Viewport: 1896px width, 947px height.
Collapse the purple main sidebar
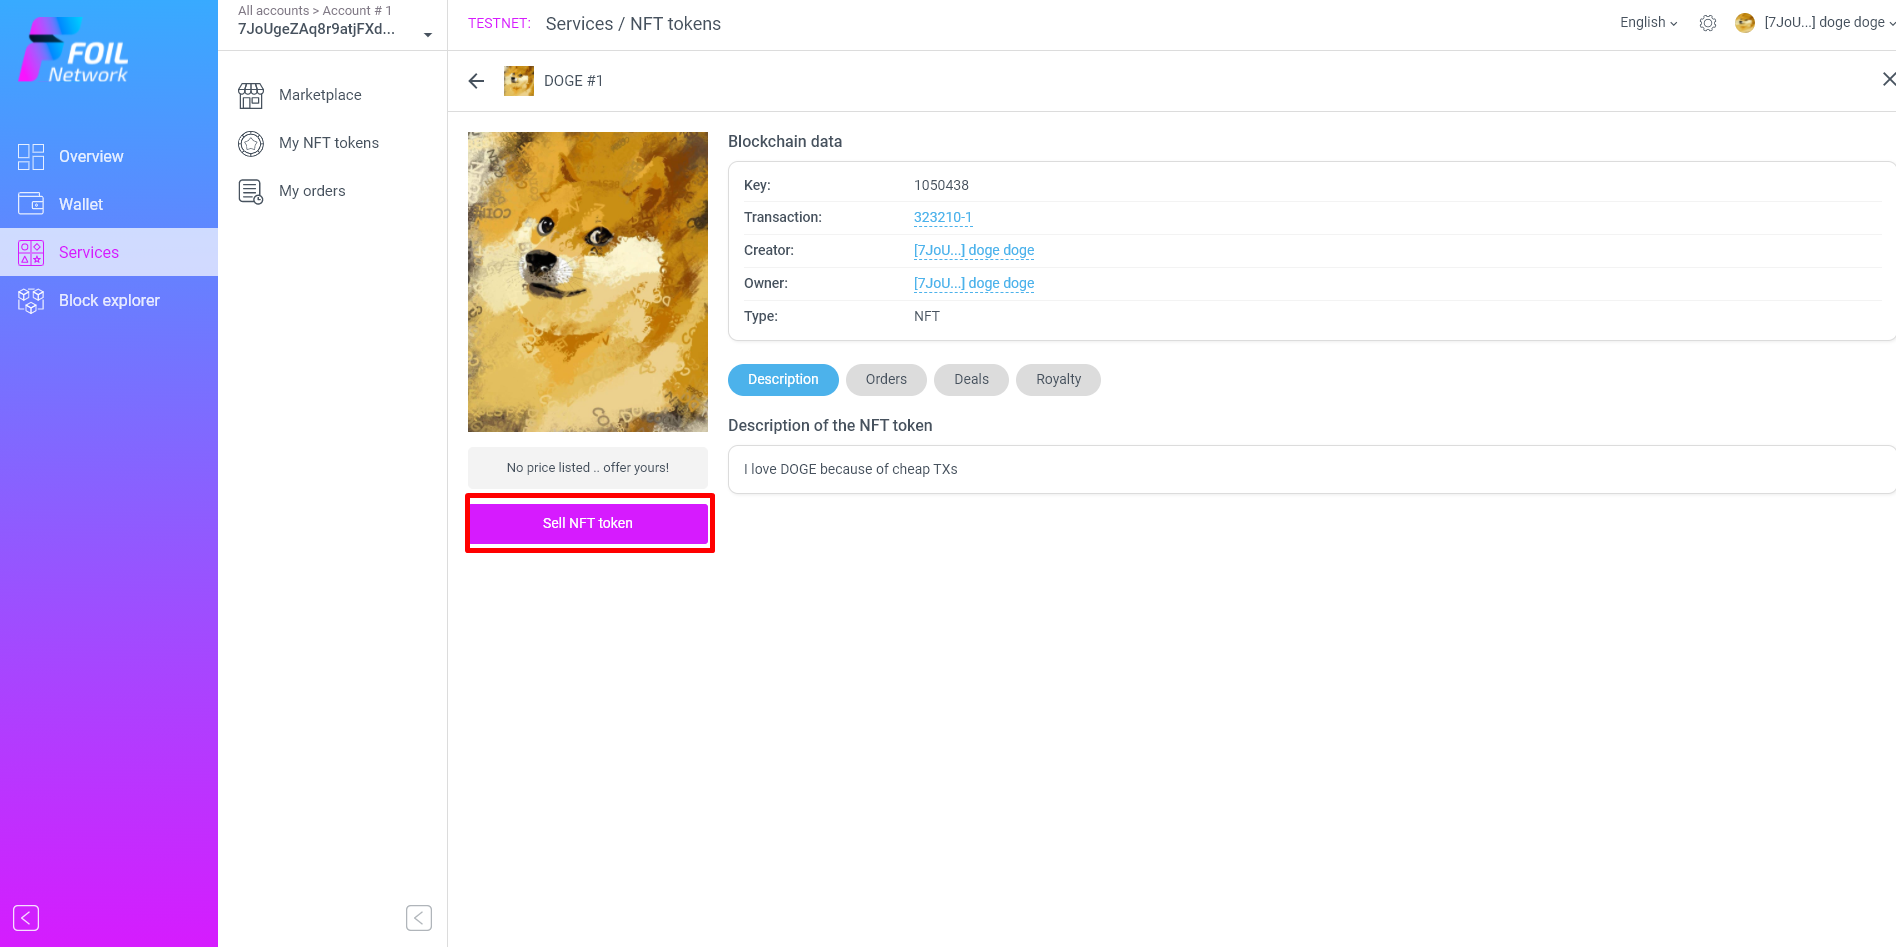tap(26, 918)
